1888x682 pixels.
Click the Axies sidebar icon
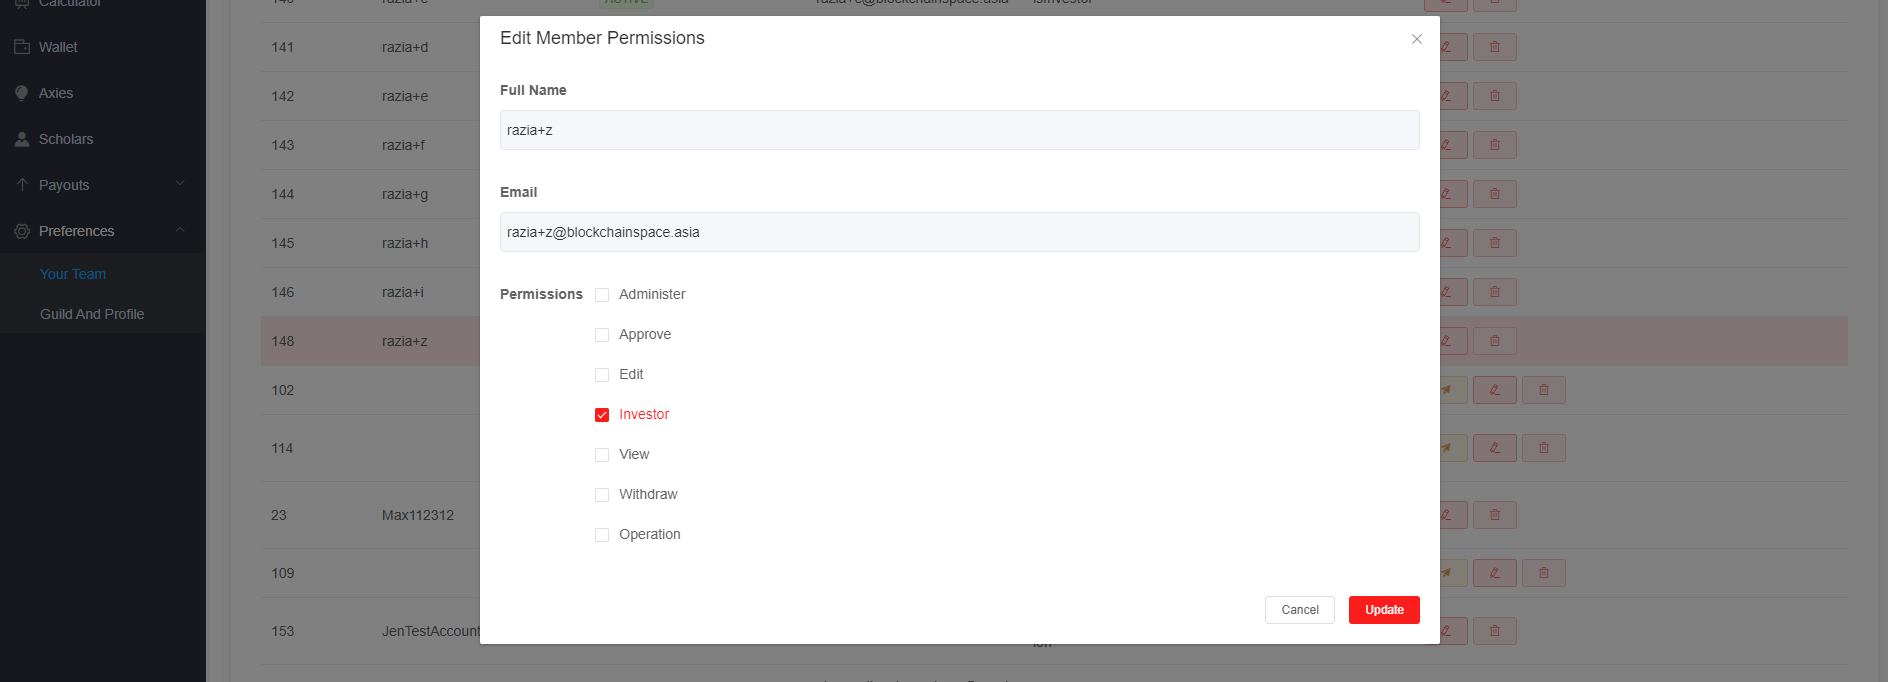pos(22,93)
